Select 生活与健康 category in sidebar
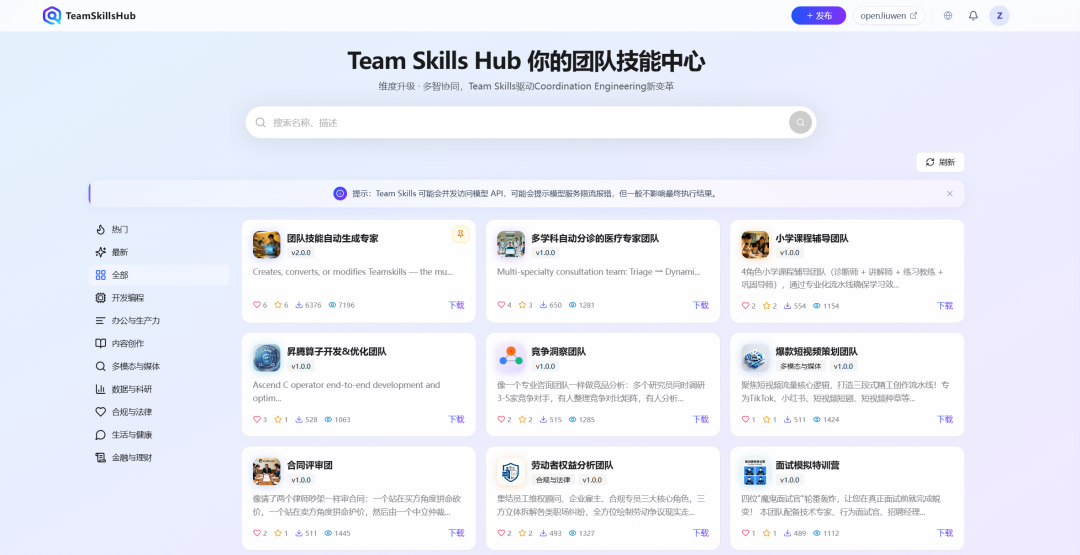1080x555 pixels. point(159,434)
